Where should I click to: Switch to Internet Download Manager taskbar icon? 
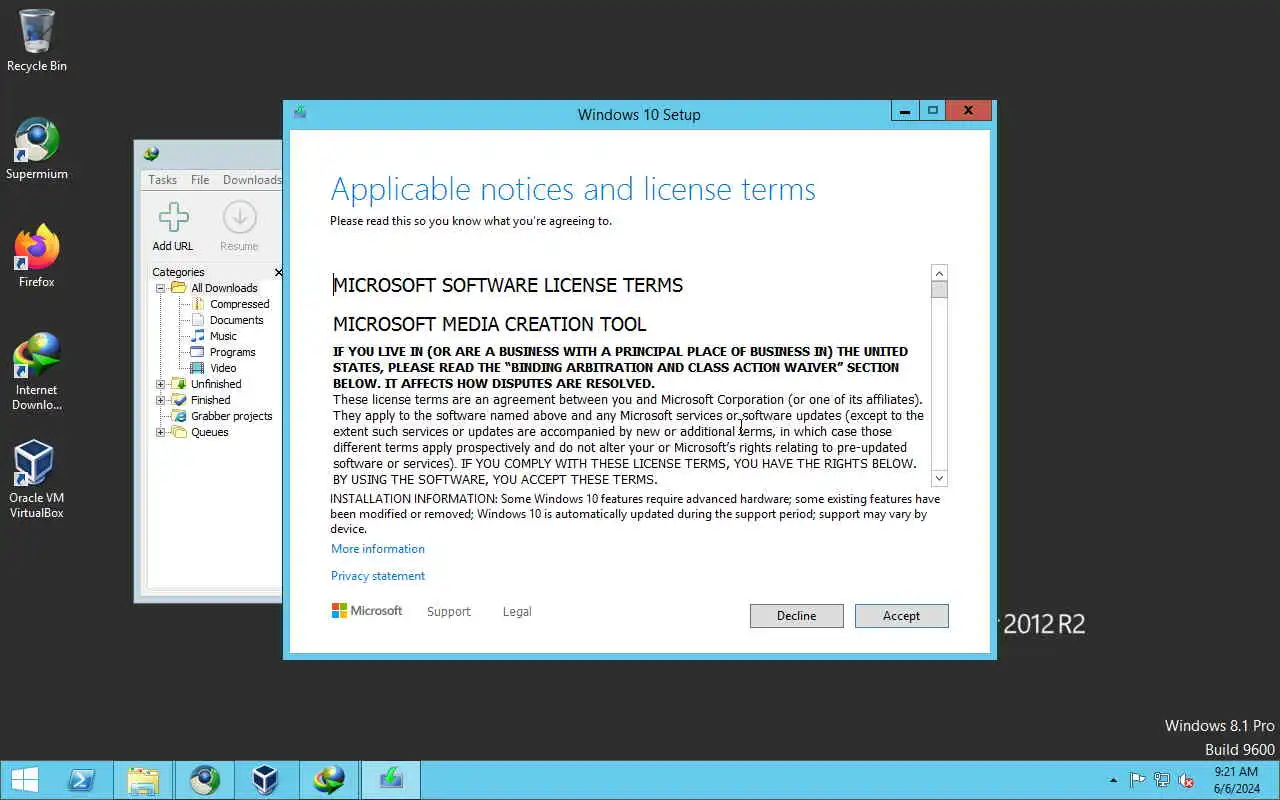(329, 780)
